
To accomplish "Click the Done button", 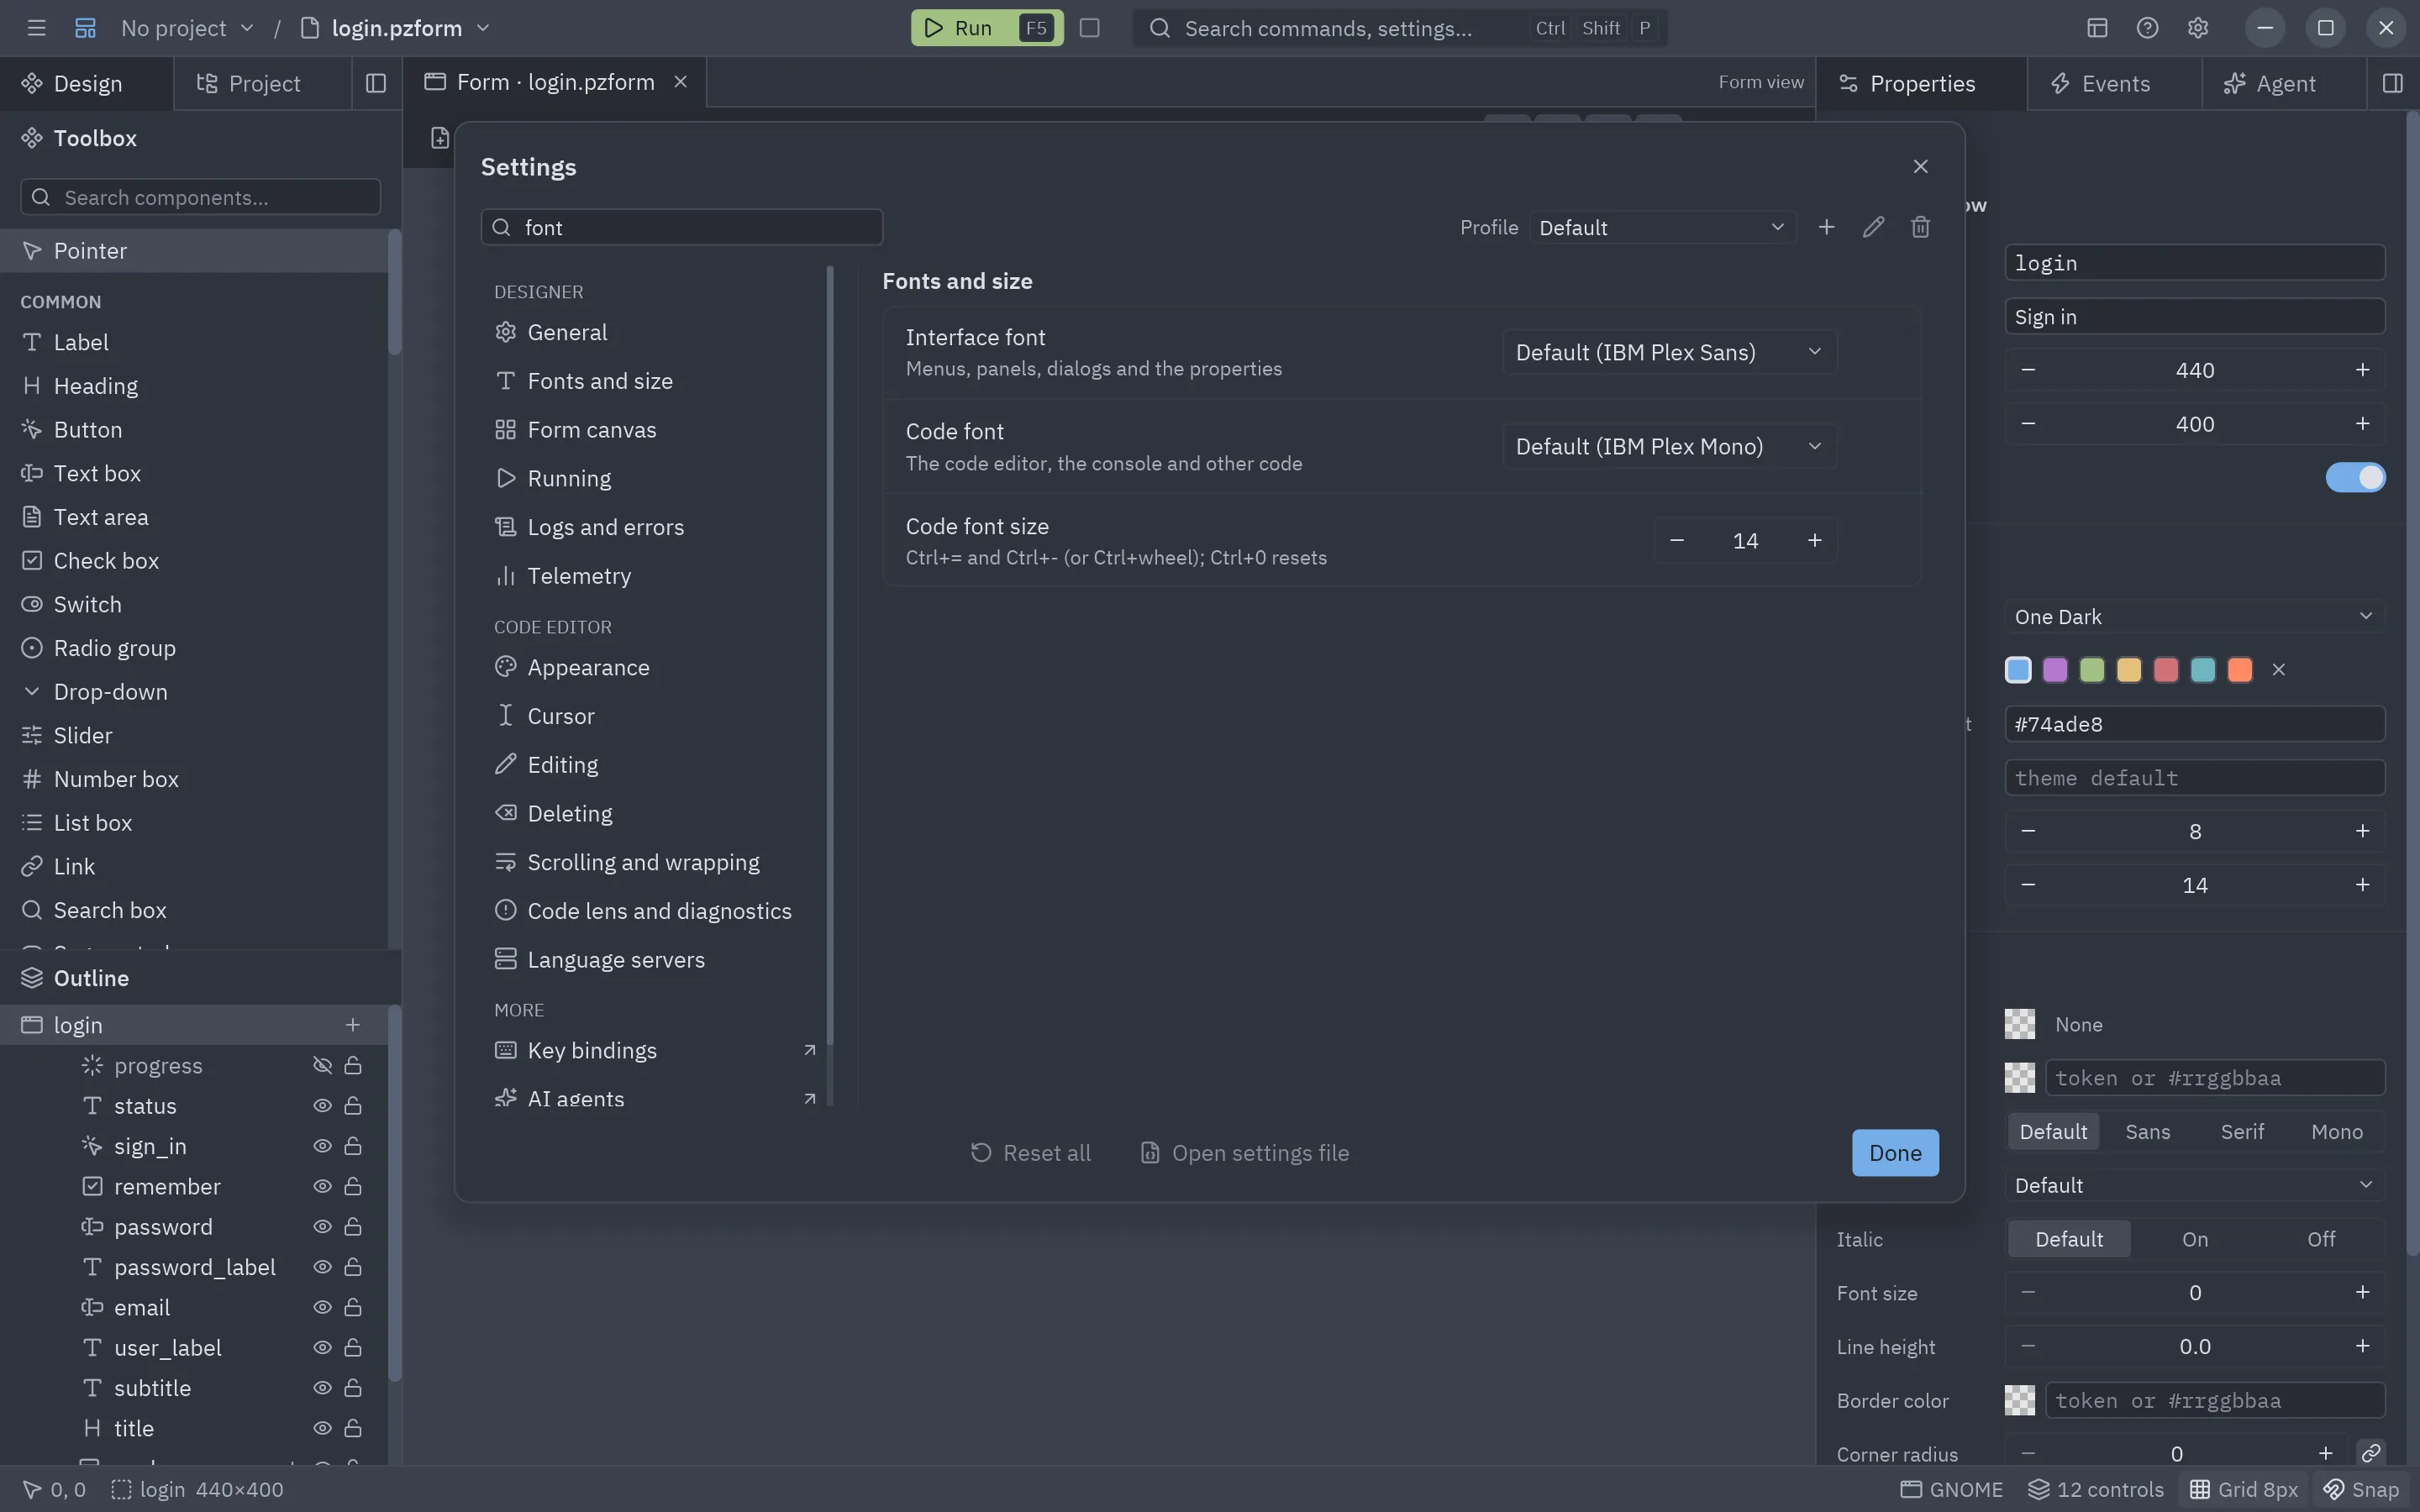I will click(1895, 1153).
